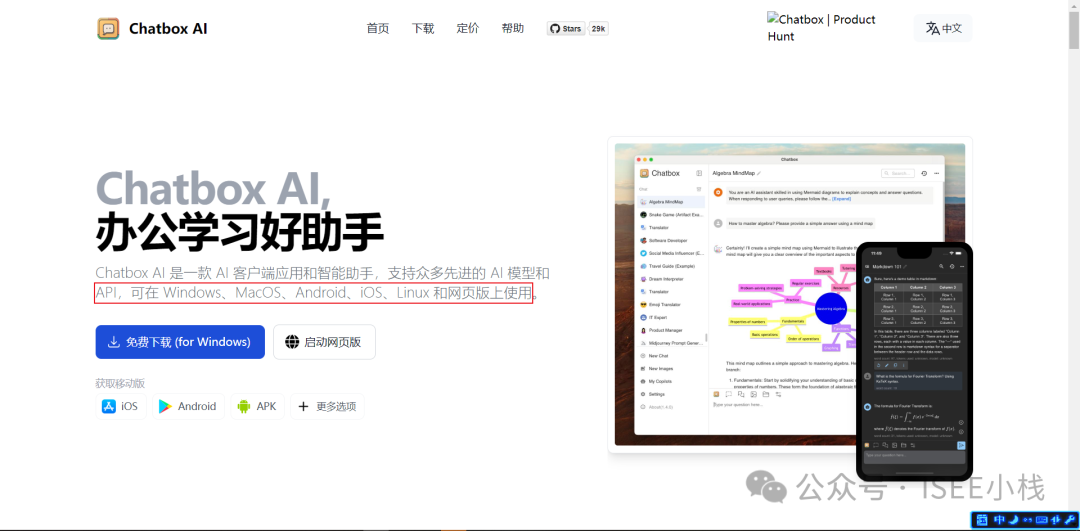Click the [Expand] link in preview chat
The image size is (1080, 531).
click(x=841, y=198)
